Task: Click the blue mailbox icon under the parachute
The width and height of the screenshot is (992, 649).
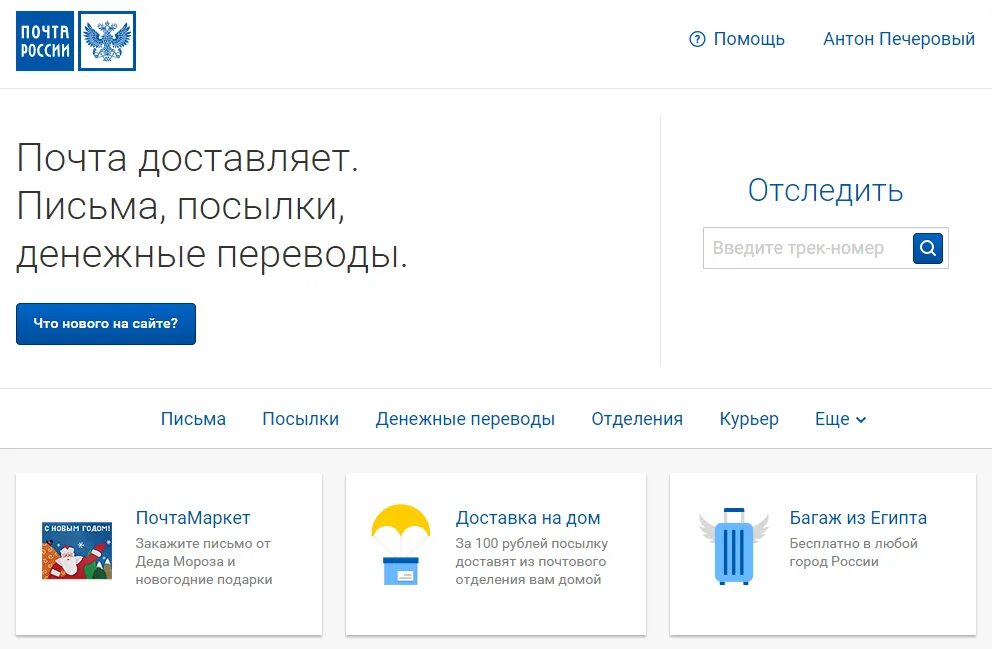Action: pyautogui.click(x=400, y=573)
